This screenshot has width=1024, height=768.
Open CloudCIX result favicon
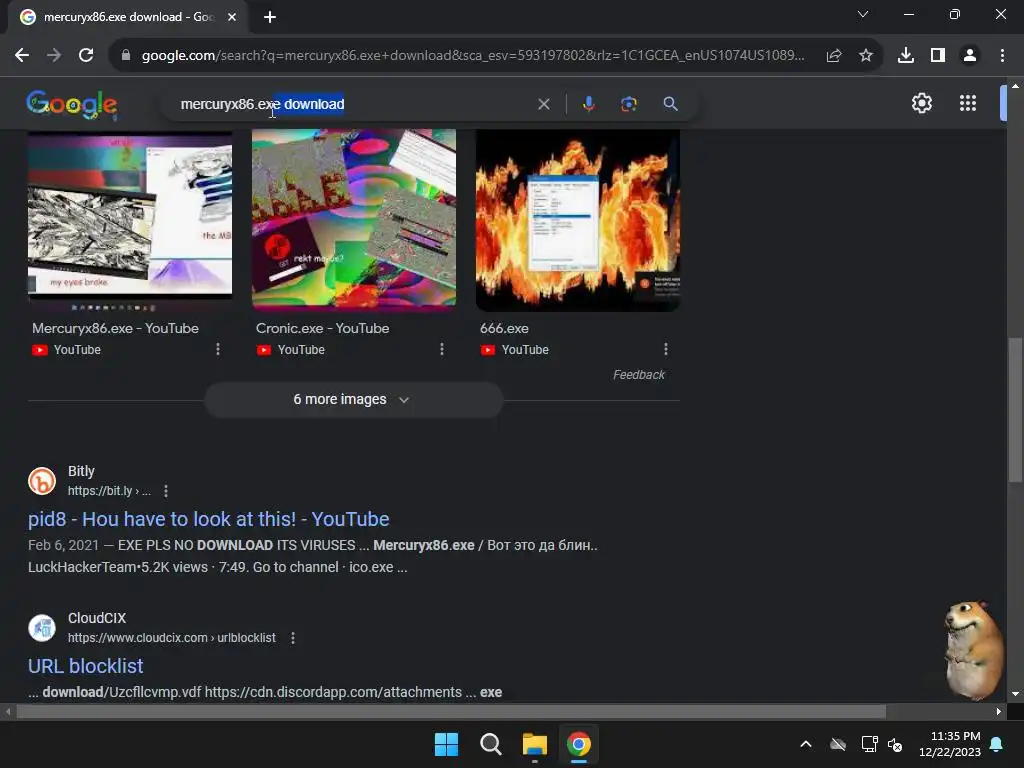42,628
